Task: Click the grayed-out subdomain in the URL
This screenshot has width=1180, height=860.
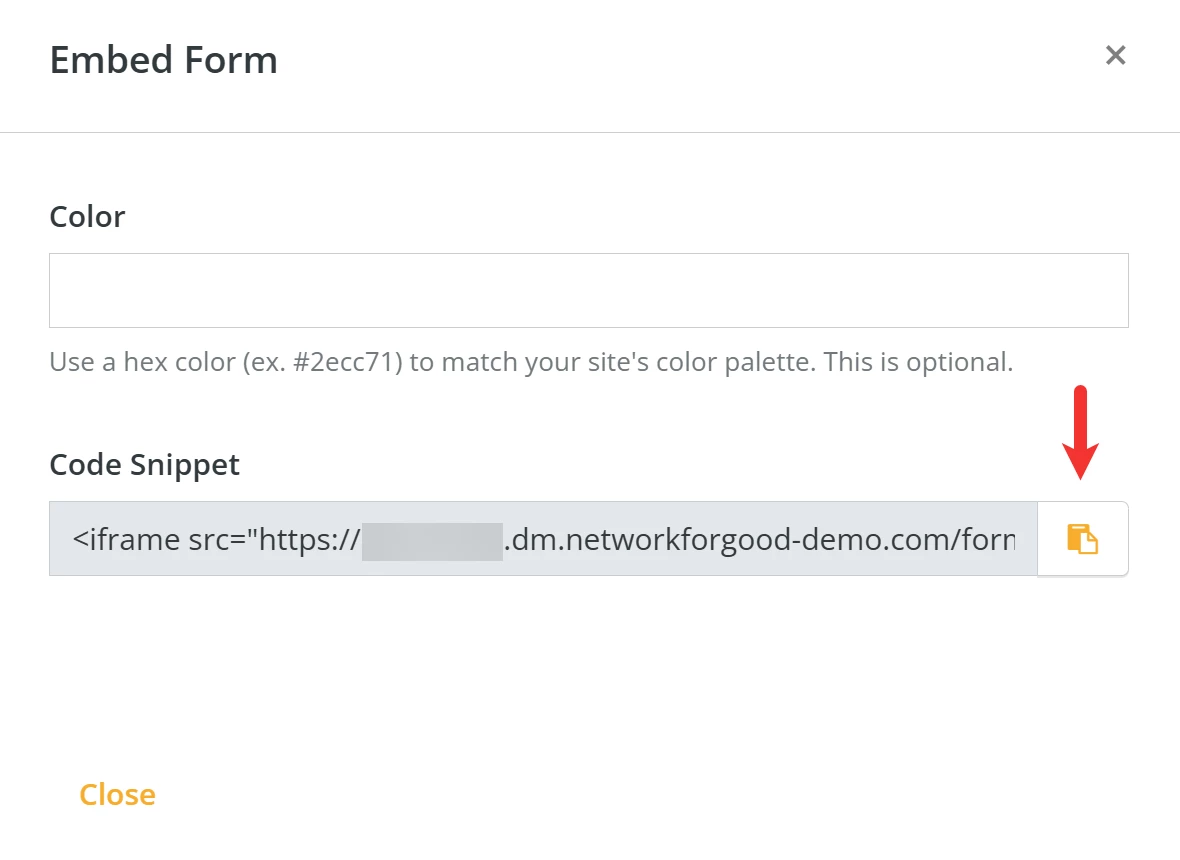Action: (x=432, y=540)
